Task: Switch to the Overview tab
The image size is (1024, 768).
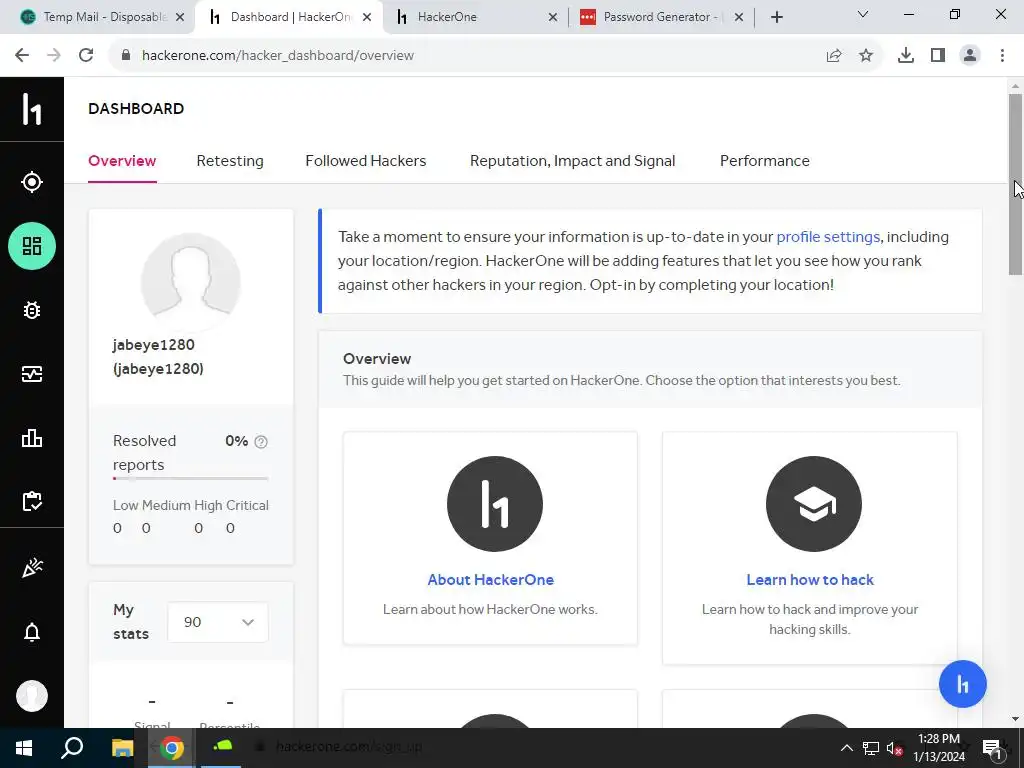Action: pyautogui.click(x=122, y=161)
